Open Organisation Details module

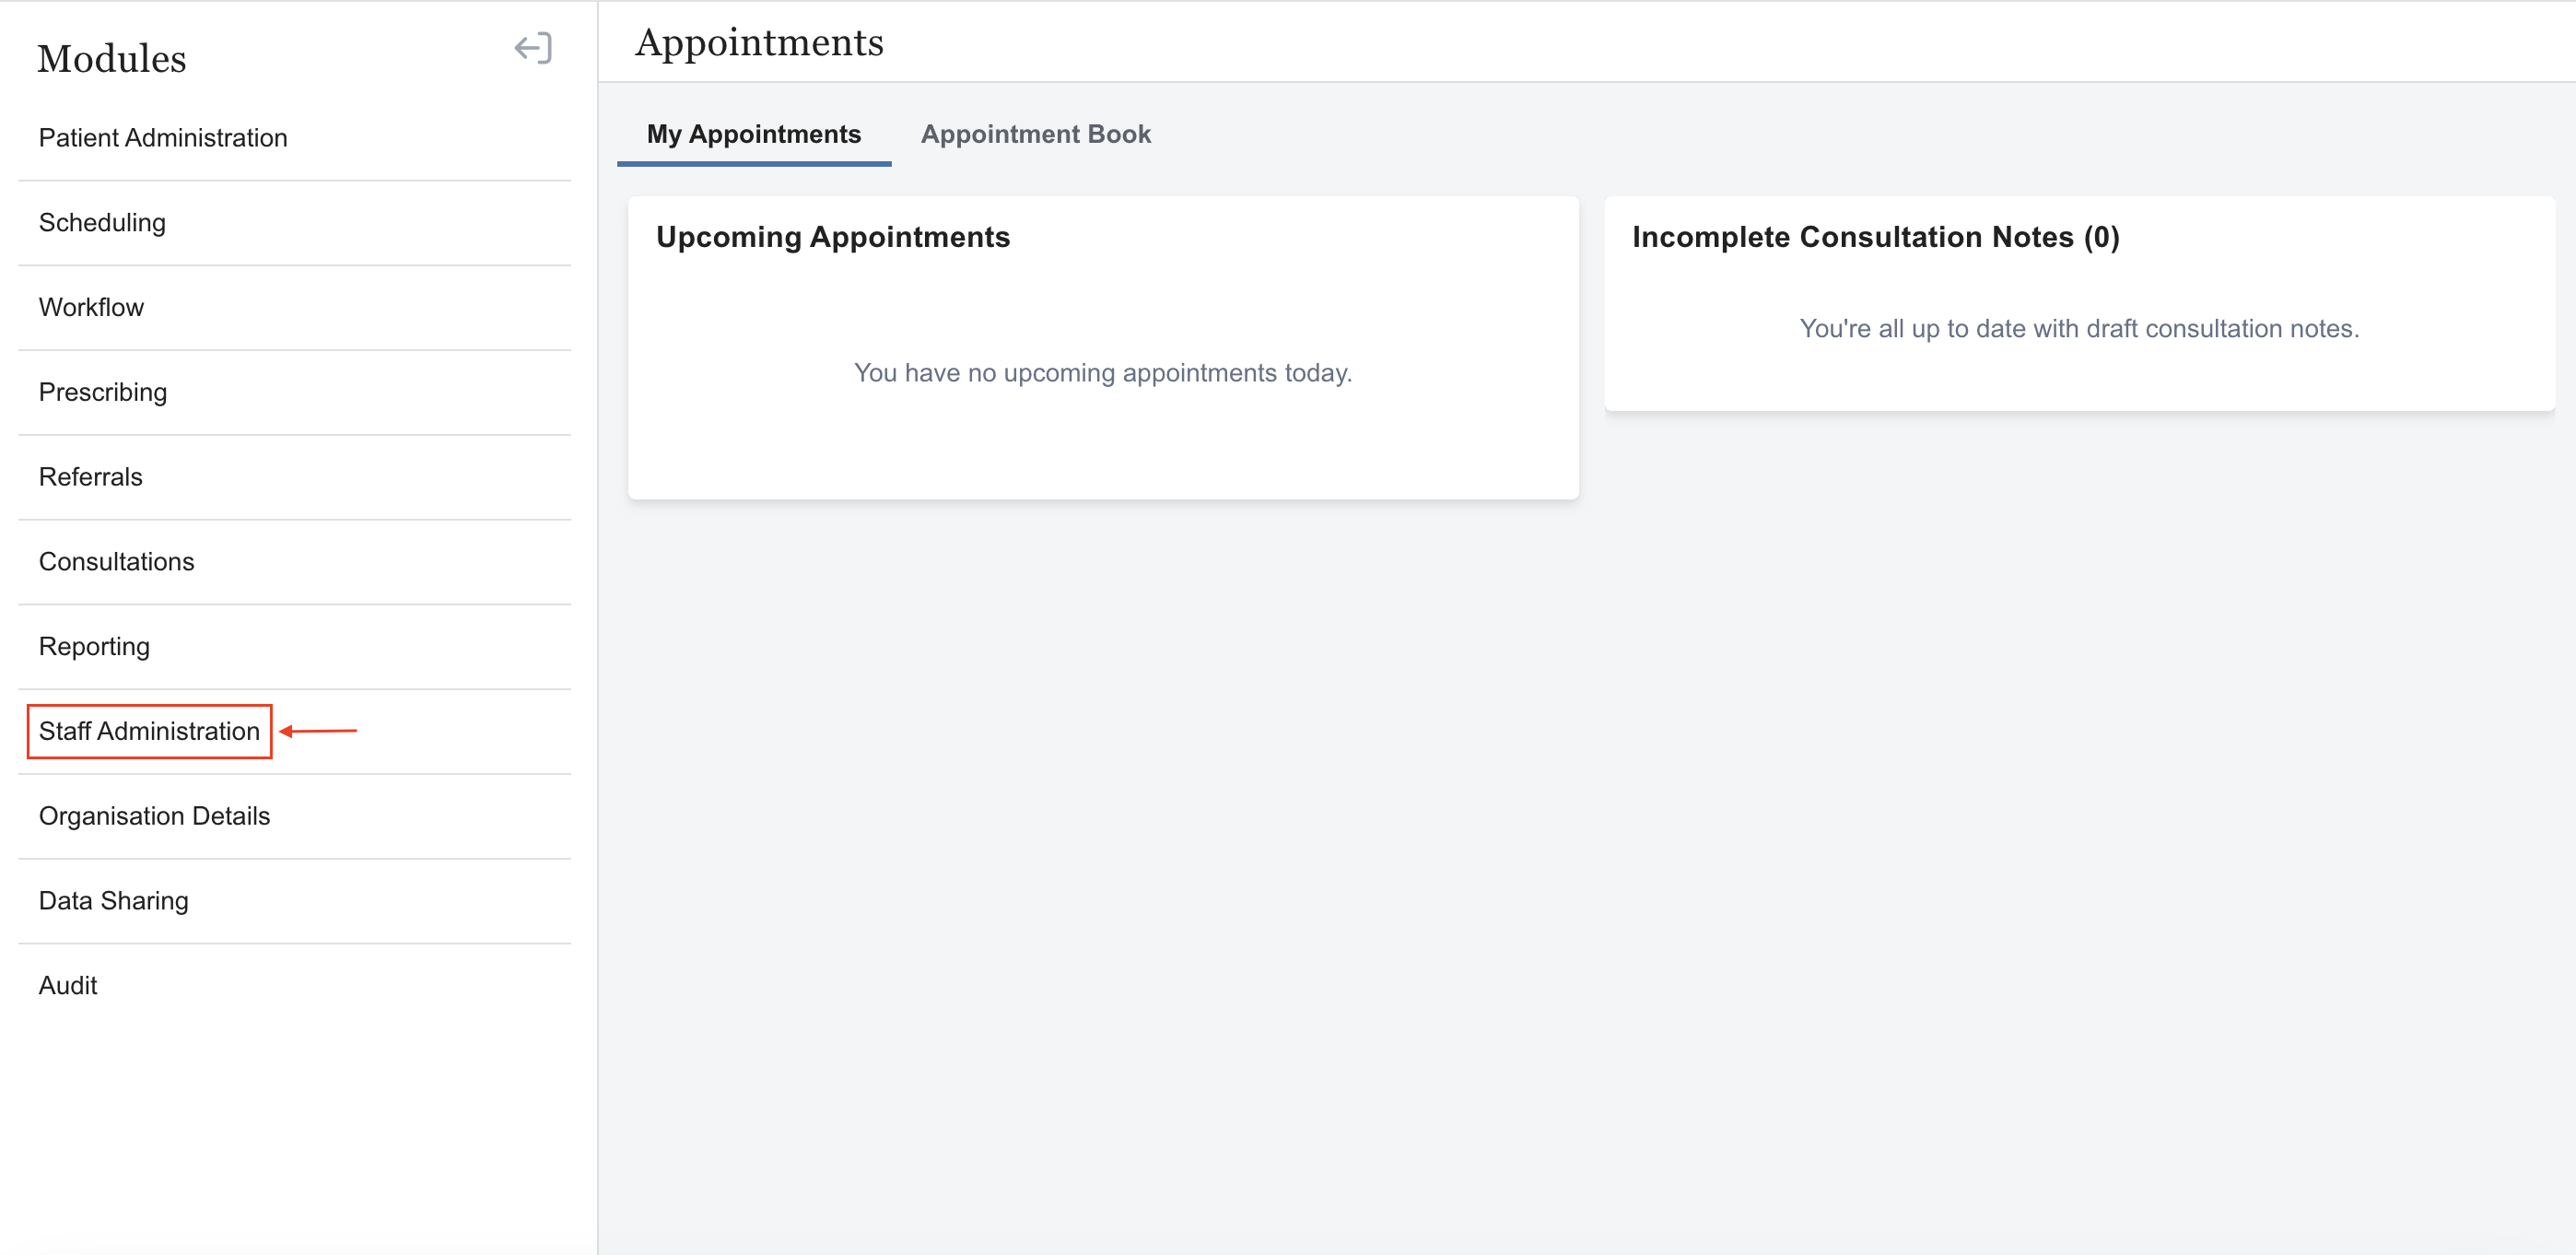pos(154,816)
